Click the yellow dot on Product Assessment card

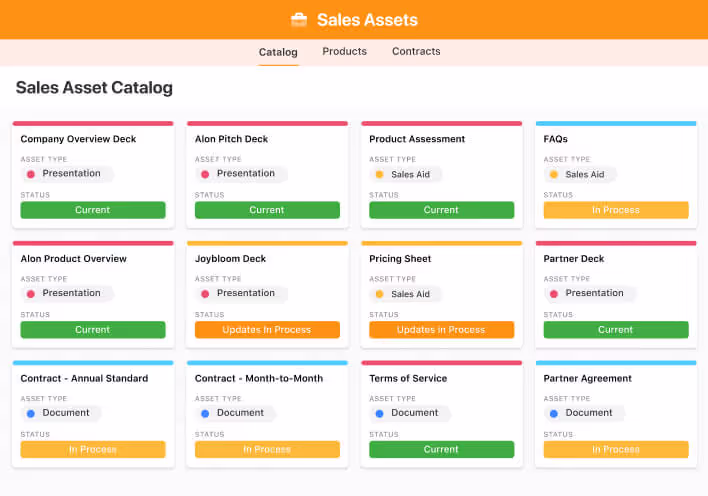click(380, 174)
